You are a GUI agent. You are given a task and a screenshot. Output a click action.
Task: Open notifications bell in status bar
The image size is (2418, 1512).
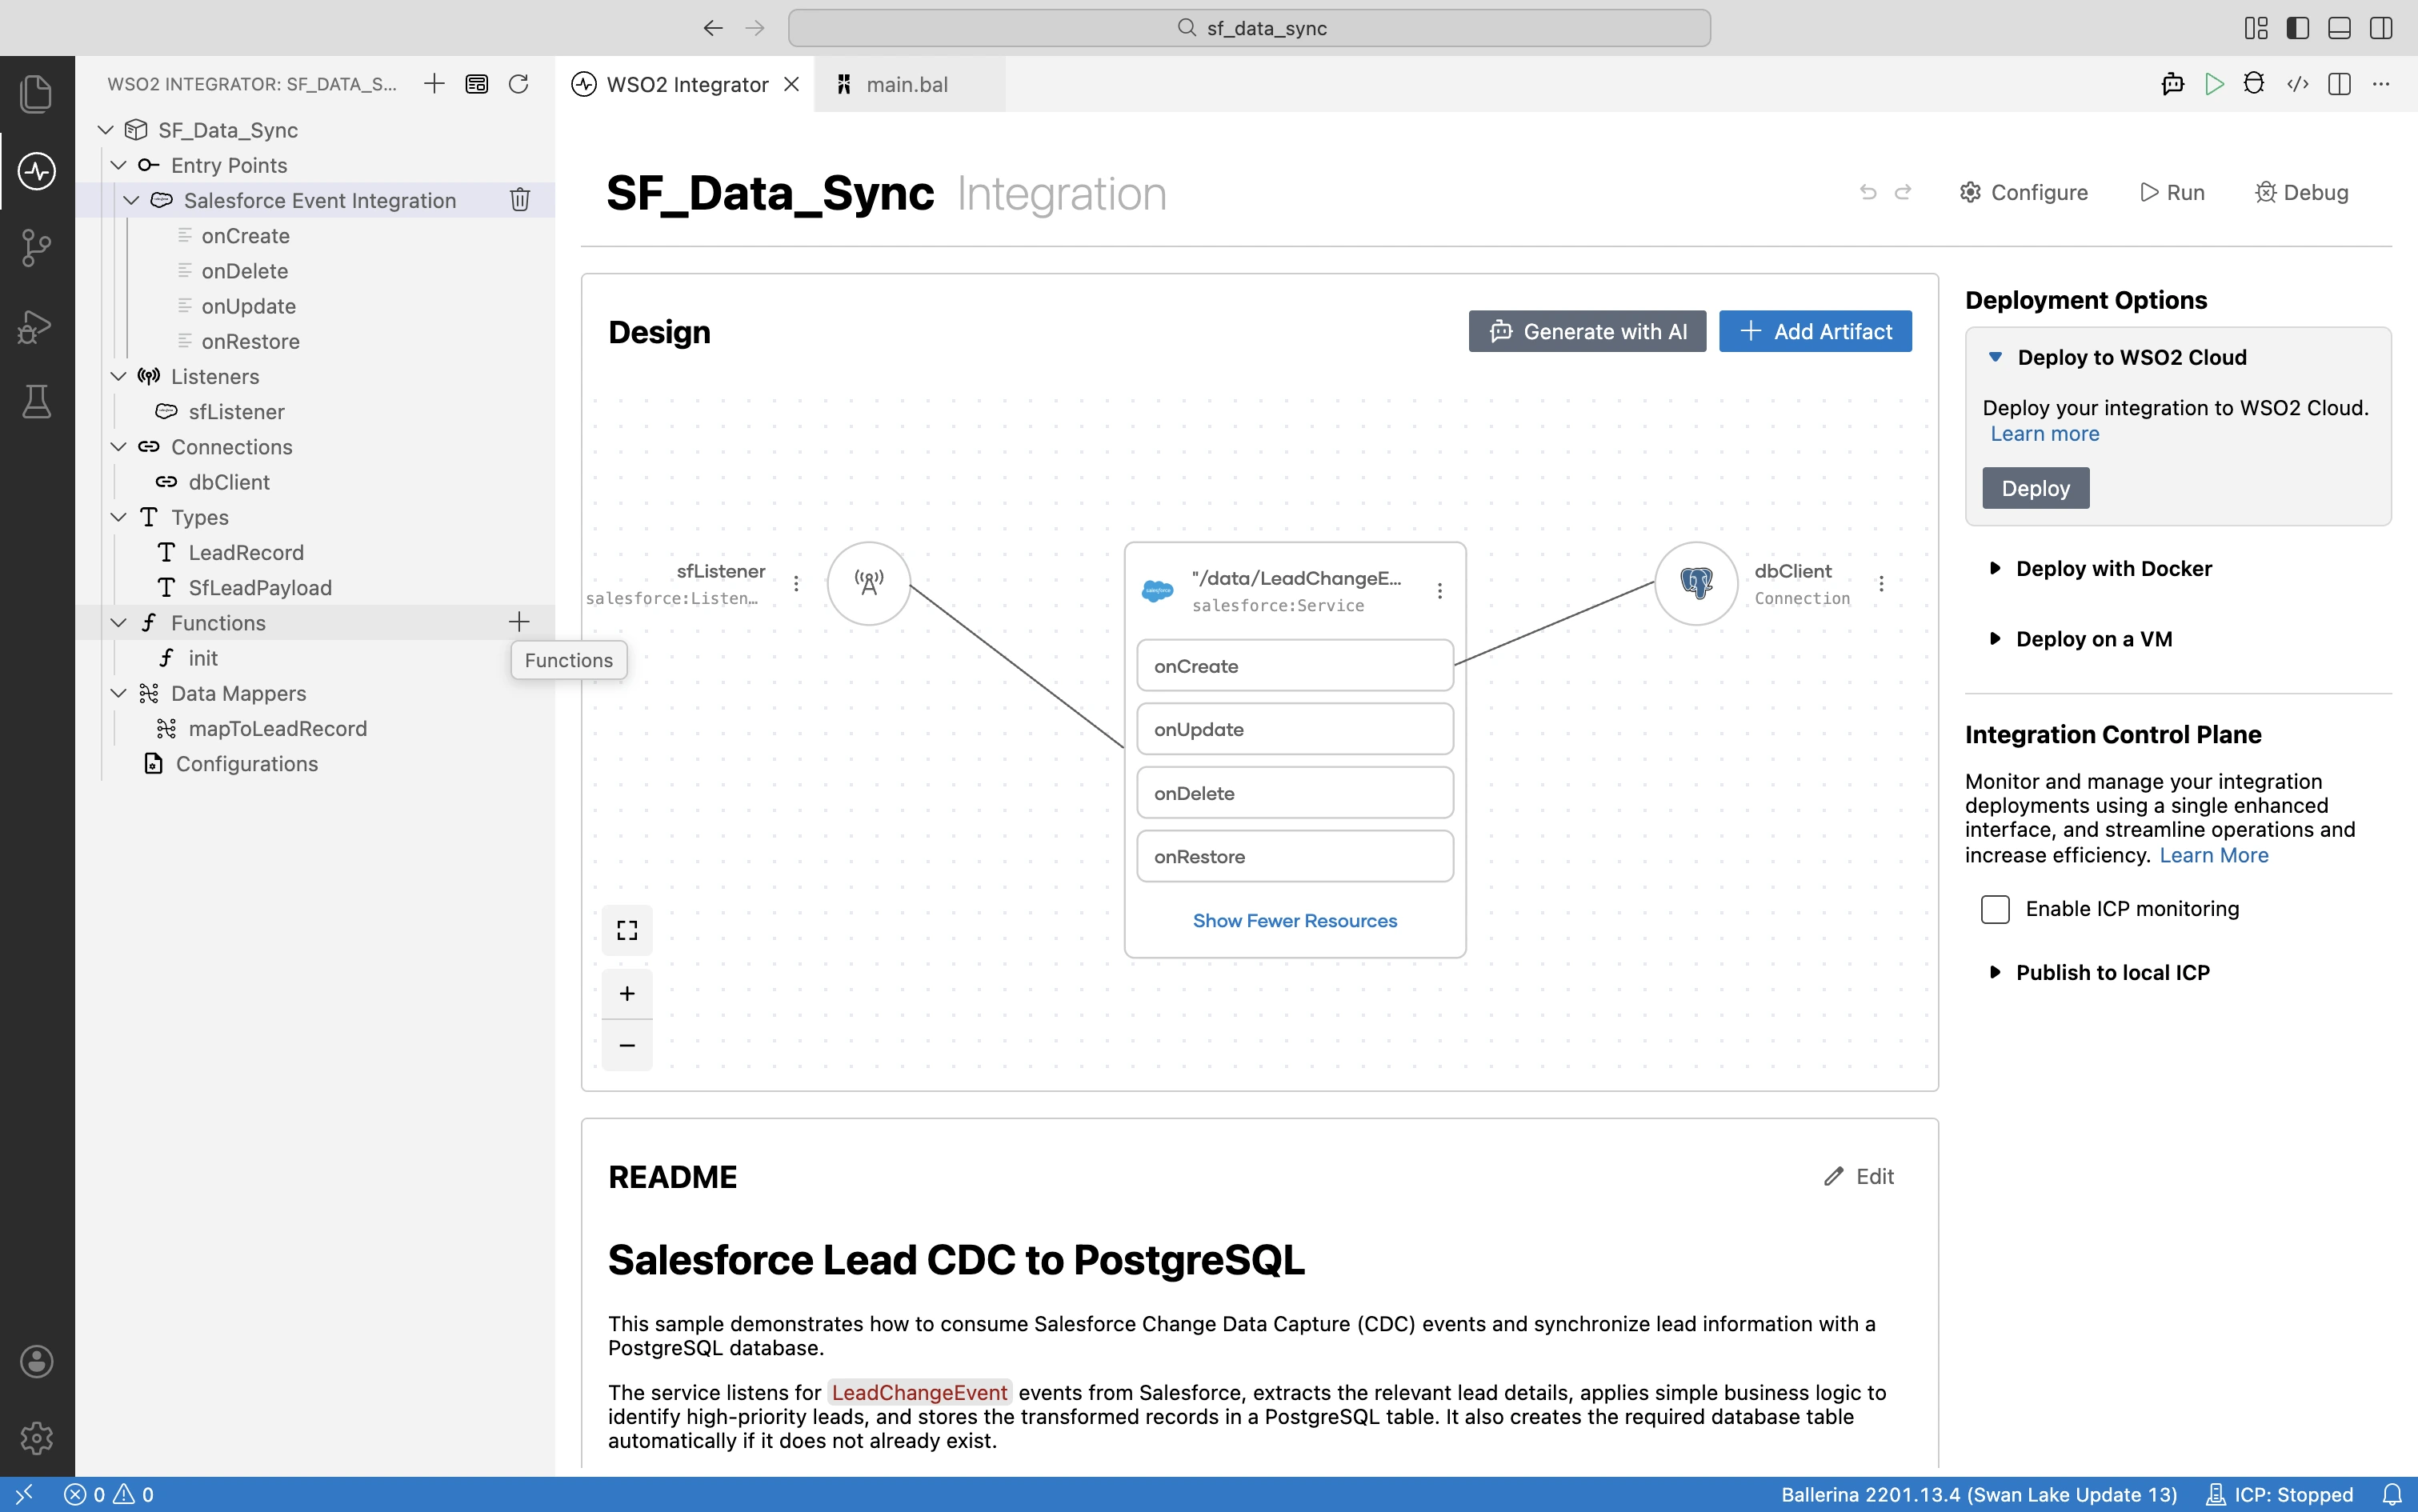tap(2392, 1494)
